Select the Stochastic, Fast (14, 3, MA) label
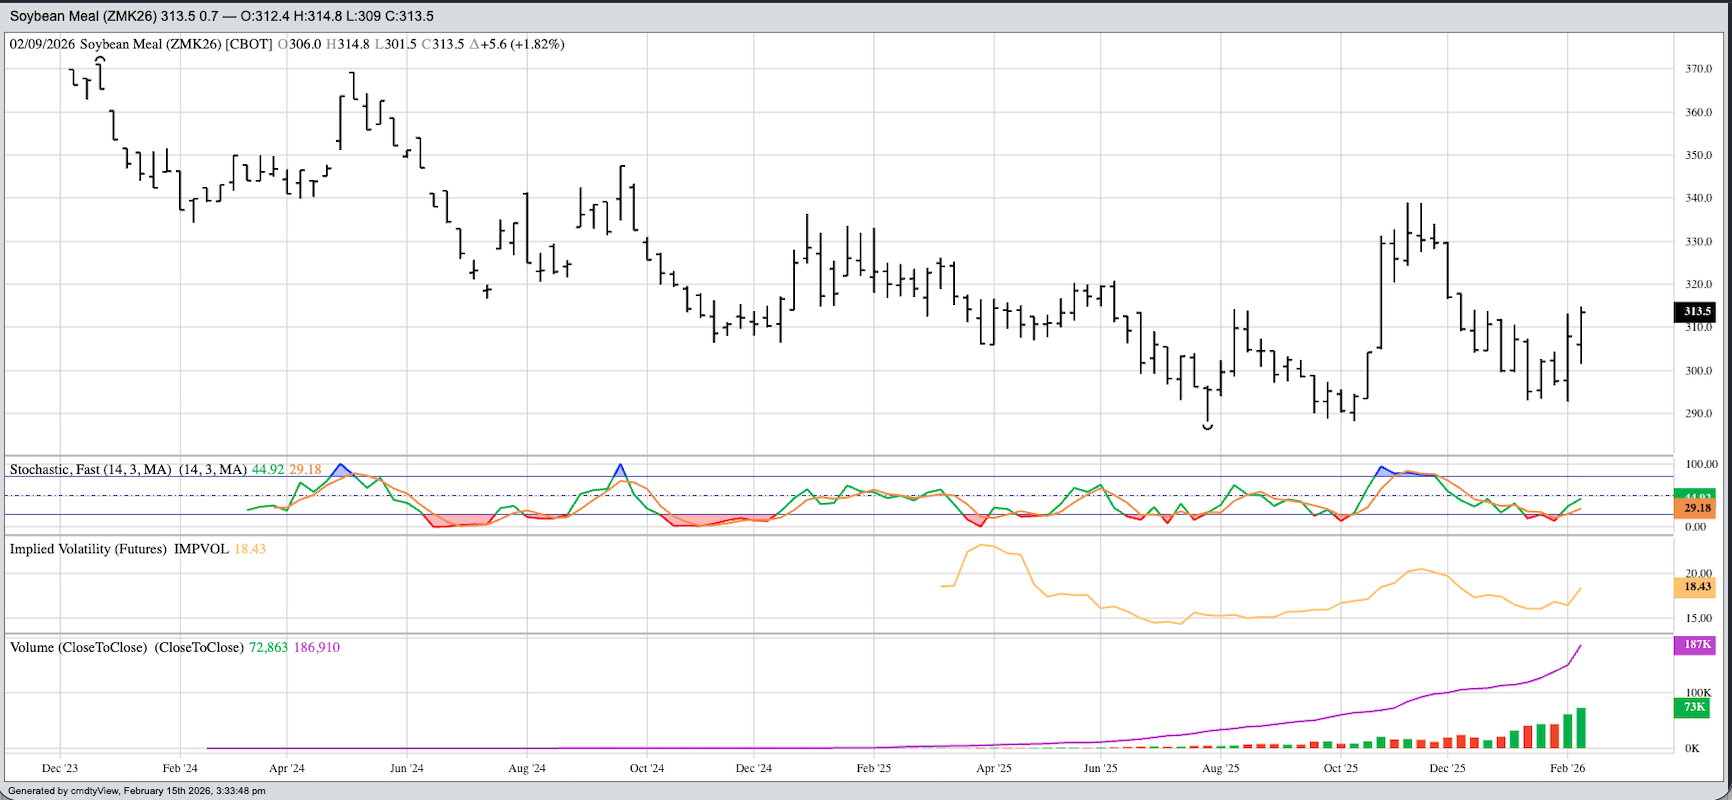The image size is (1732, 800). [x=90, y=469]
